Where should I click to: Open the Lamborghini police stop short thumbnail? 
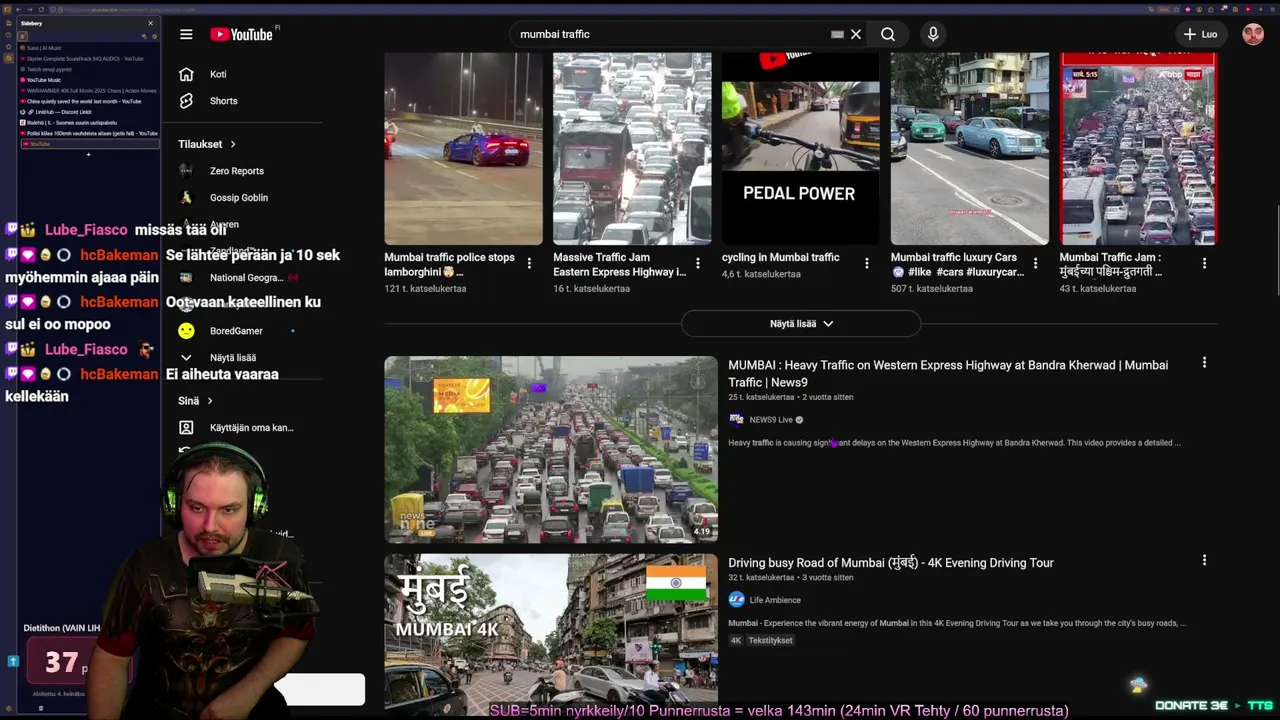pos(464,149)
